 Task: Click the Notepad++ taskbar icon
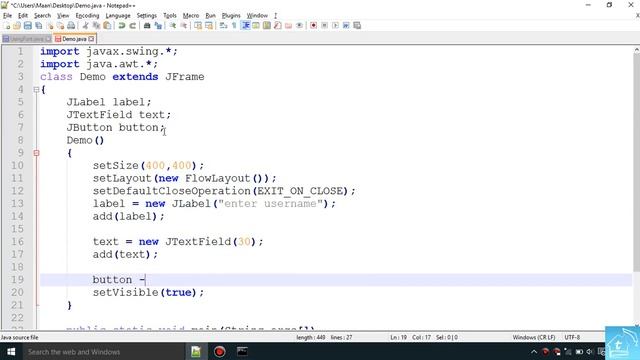(196, 351)
